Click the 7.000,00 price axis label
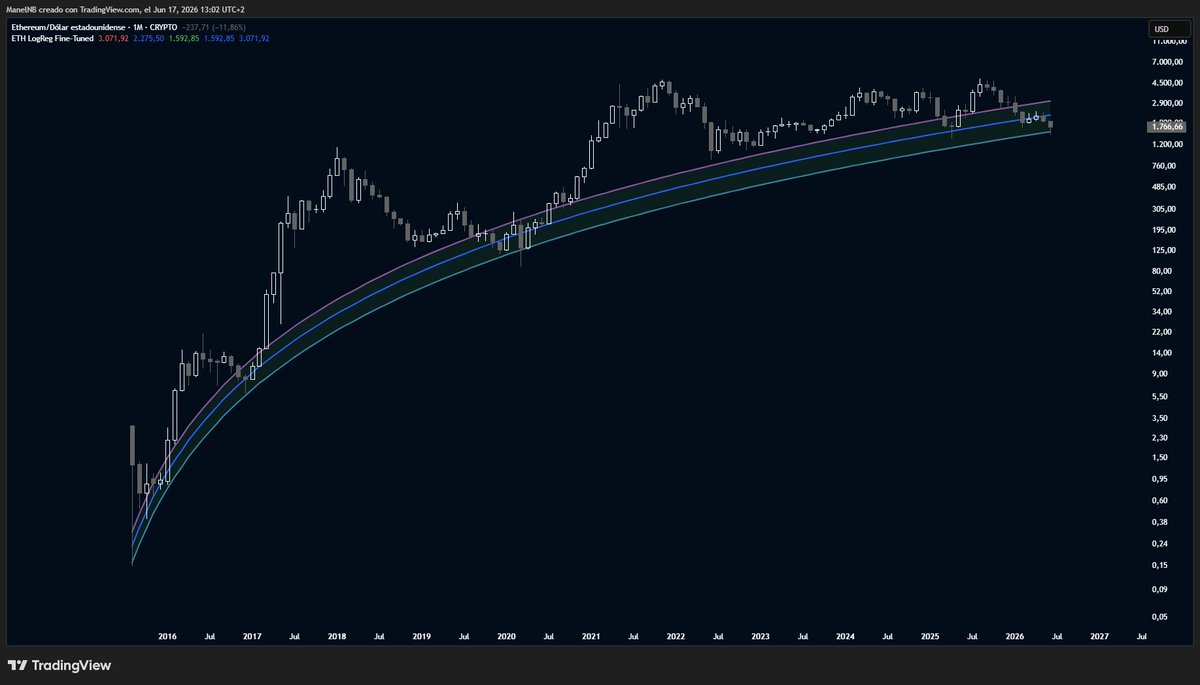This screenshot has height=685, width=1200. [1167, 63]
